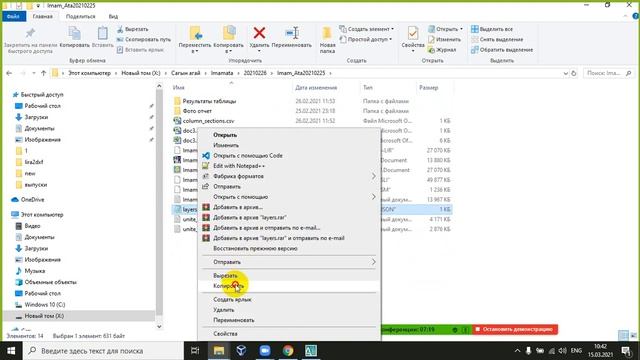The image size is (640, 360).
Task: Open the recent locations dropdown arrow
Action: pyautogui.click(x=34, y=73)
